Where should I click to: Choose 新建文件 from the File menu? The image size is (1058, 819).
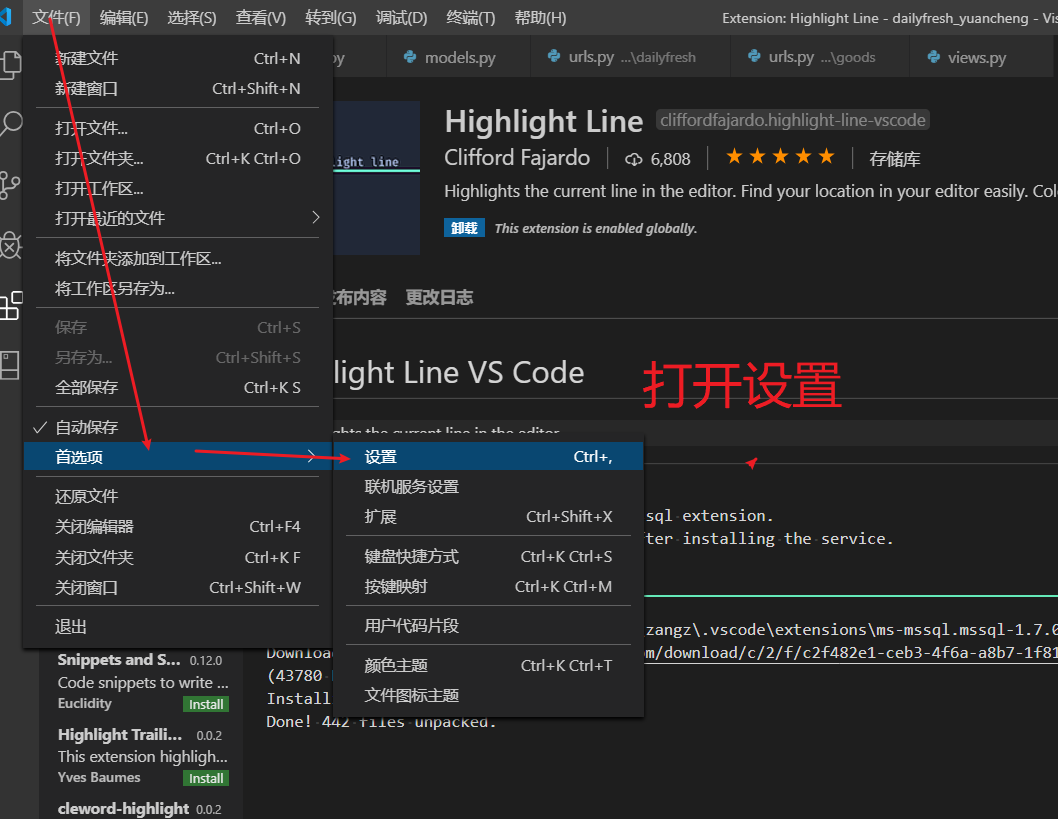point(178,59)
